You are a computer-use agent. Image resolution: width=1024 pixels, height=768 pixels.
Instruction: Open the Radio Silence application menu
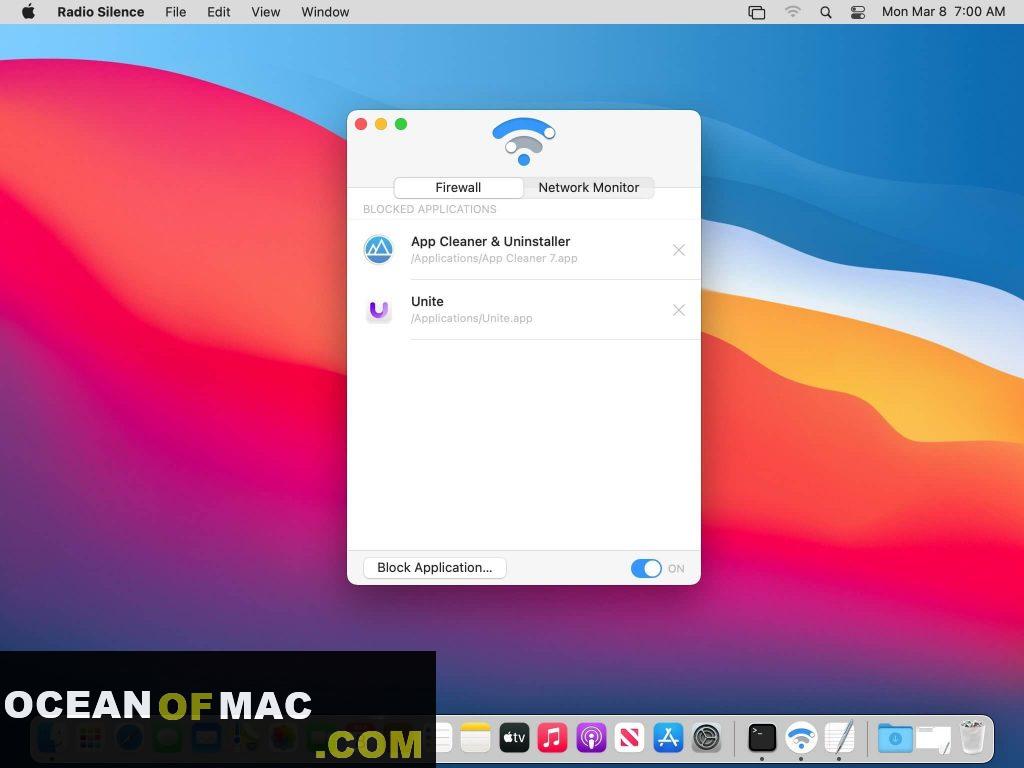pyautogui.click(x=101, y=12)
